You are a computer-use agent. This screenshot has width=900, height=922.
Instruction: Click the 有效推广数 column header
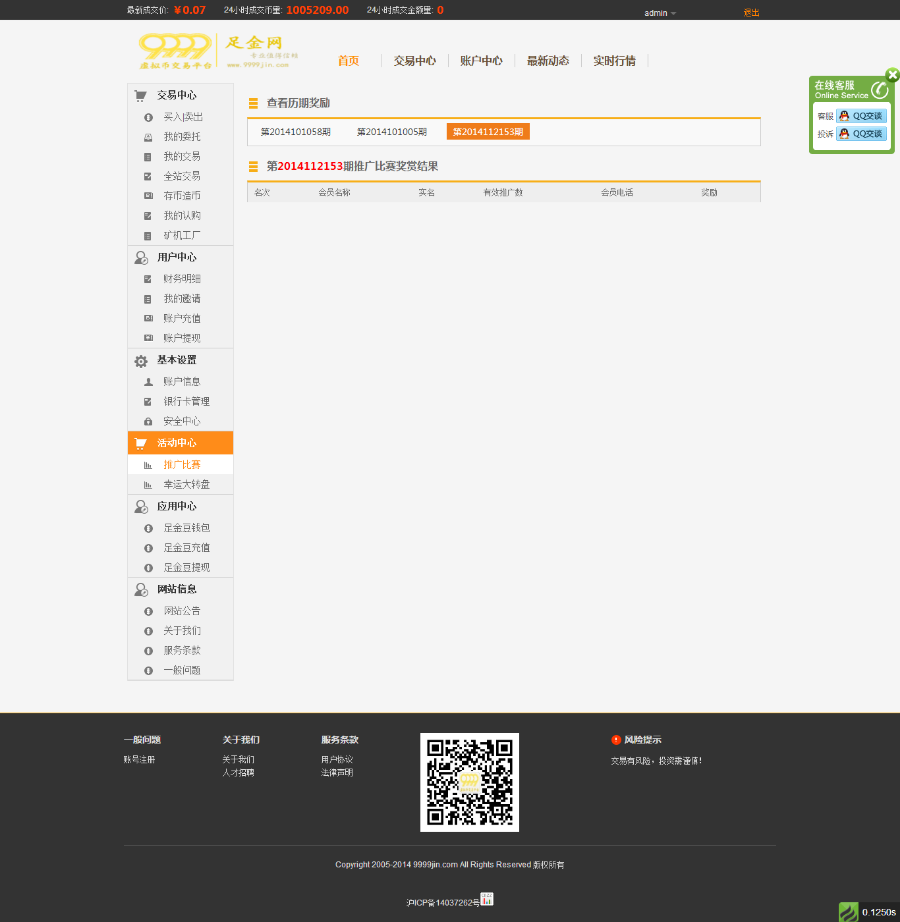pos(503,192)
